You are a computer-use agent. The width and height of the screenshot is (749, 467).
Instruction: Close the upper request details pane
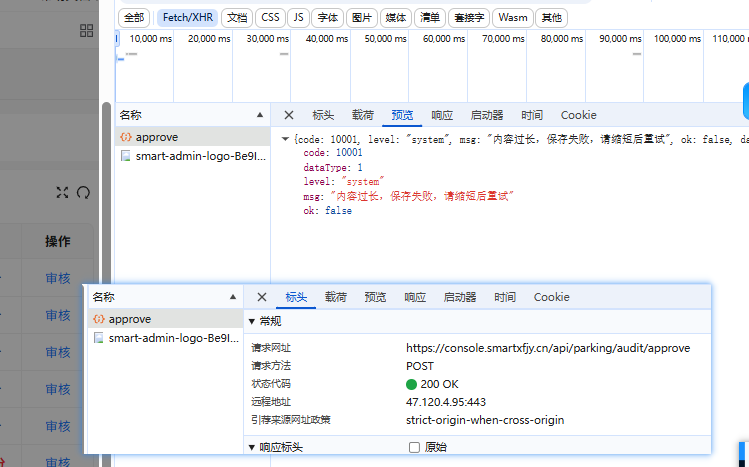click(x=289, y=115)
